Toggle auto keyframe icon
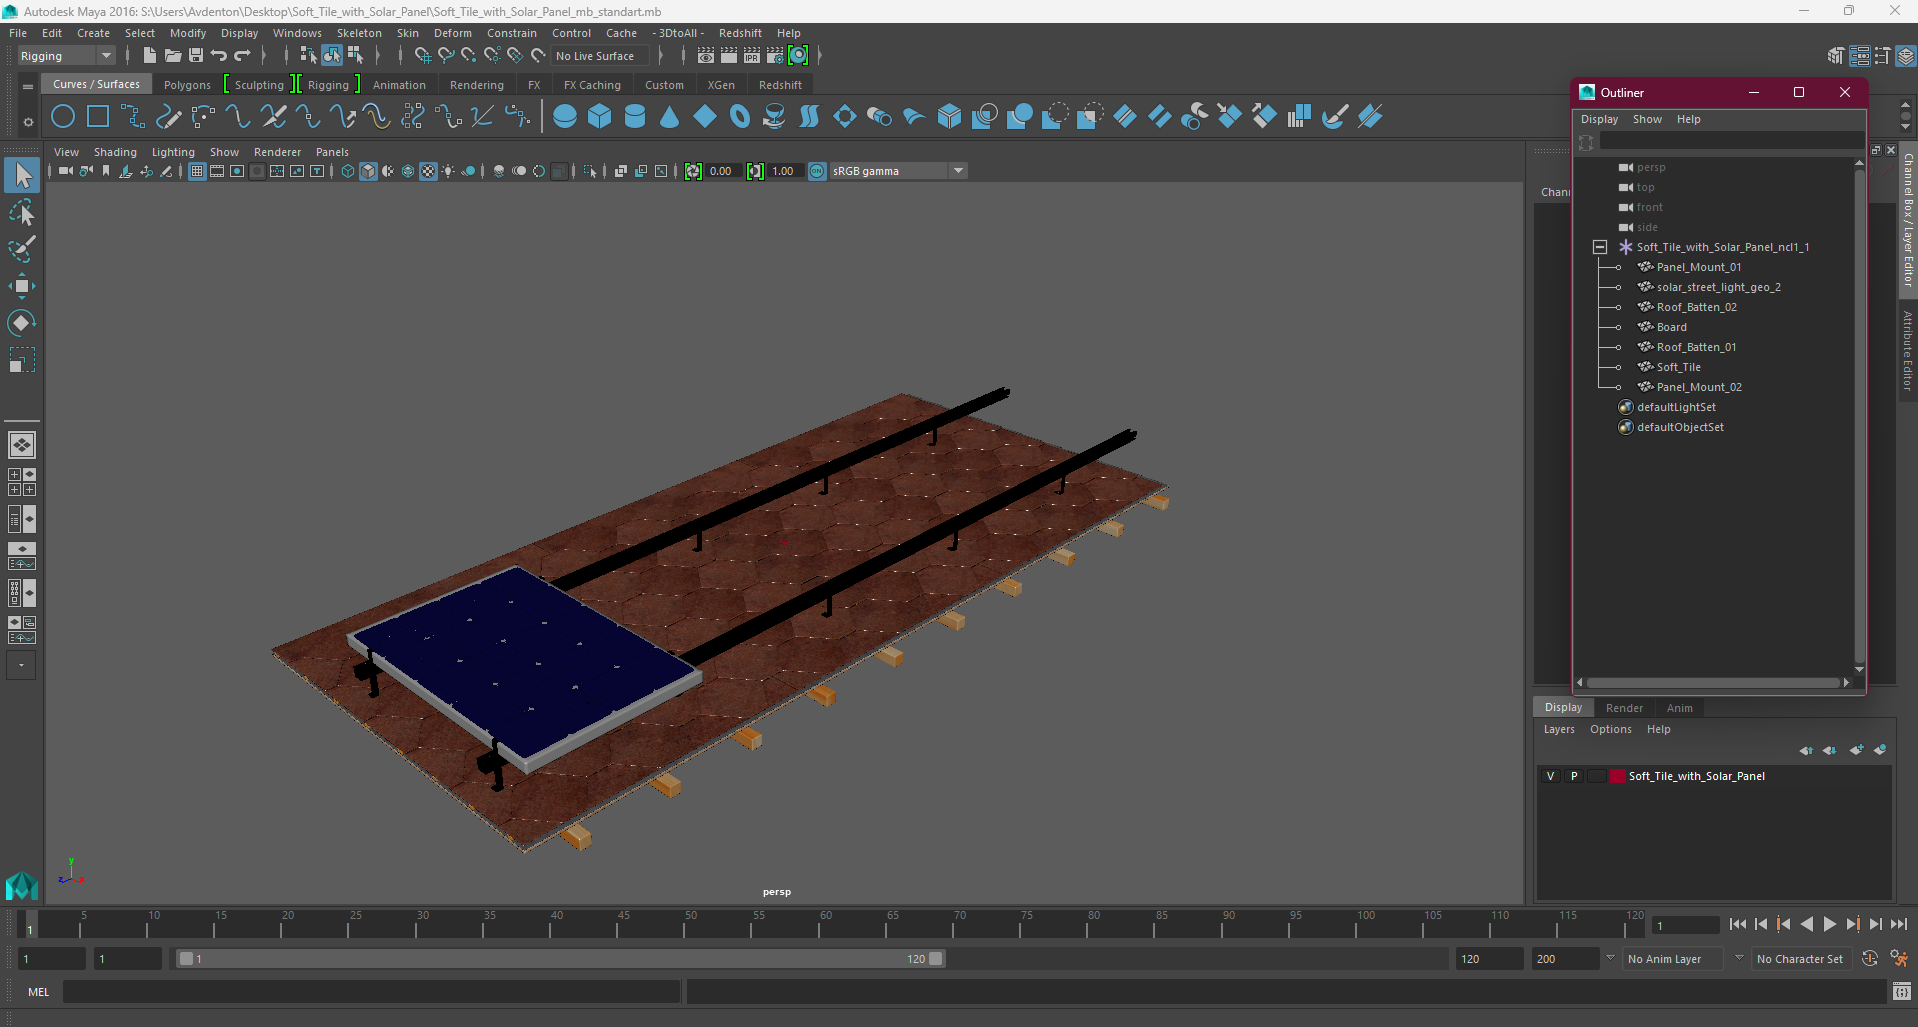 point(1870,958)
